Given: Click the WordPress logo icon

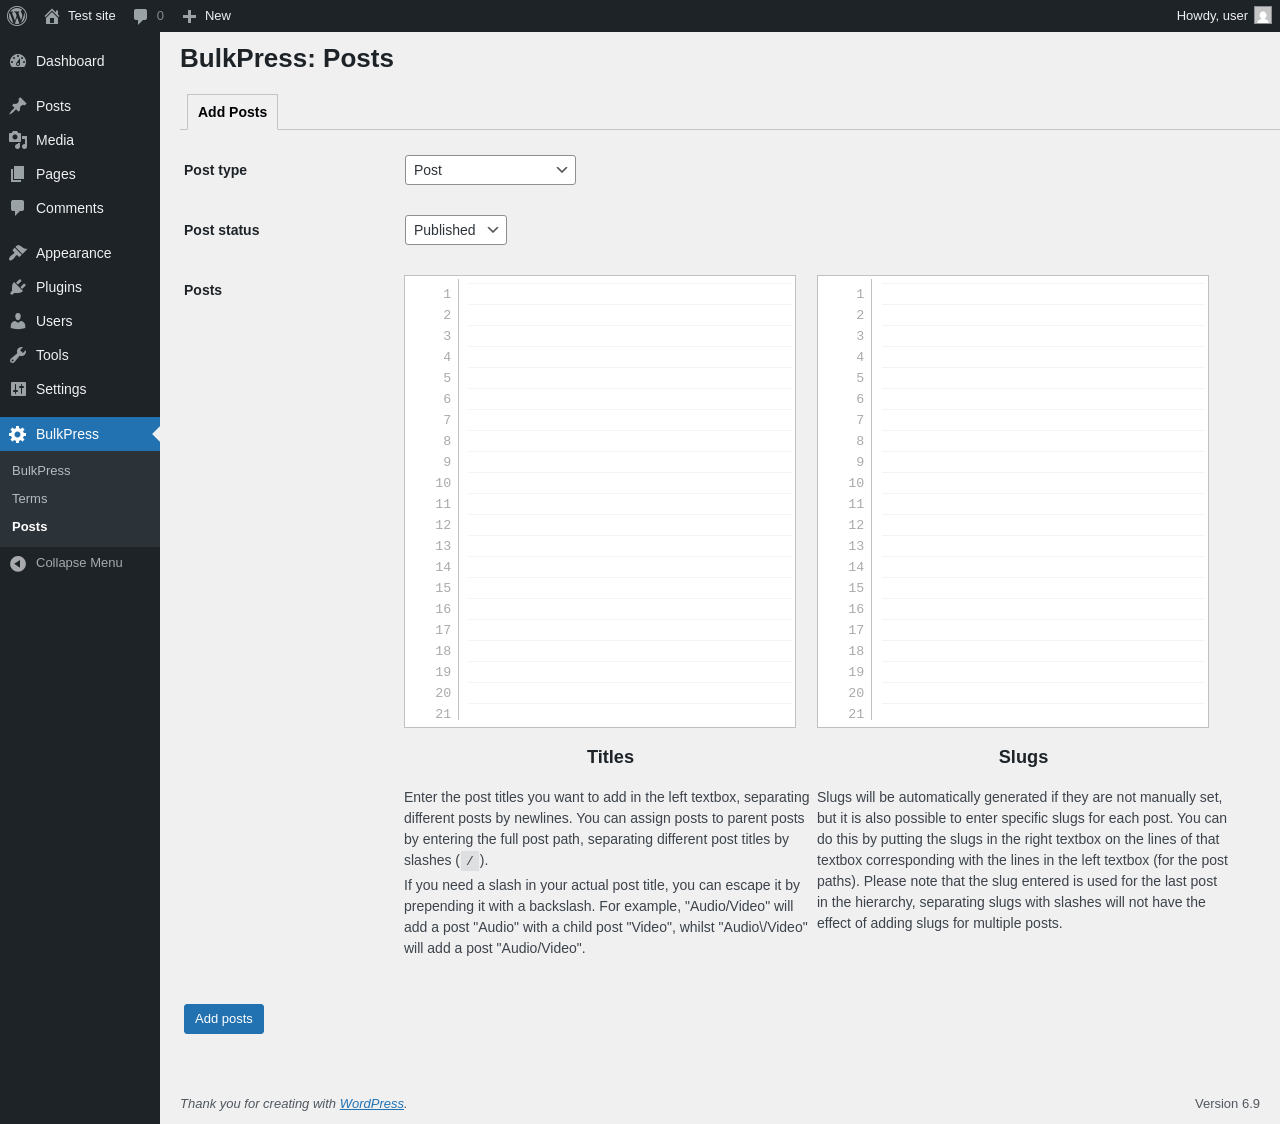Looking at the screenshot, I should tap(17, 16).
